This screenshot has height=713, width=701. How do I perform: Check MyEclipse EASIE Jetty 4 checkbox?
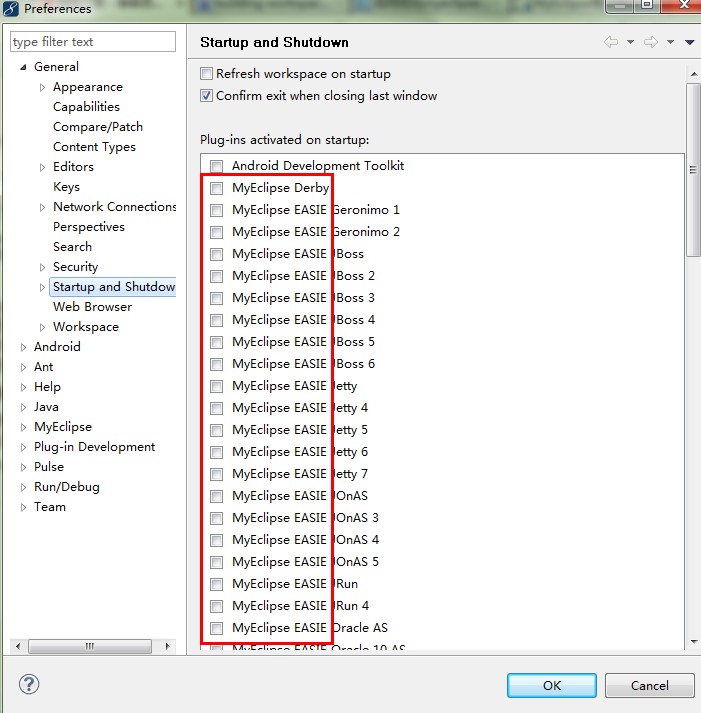216,408
